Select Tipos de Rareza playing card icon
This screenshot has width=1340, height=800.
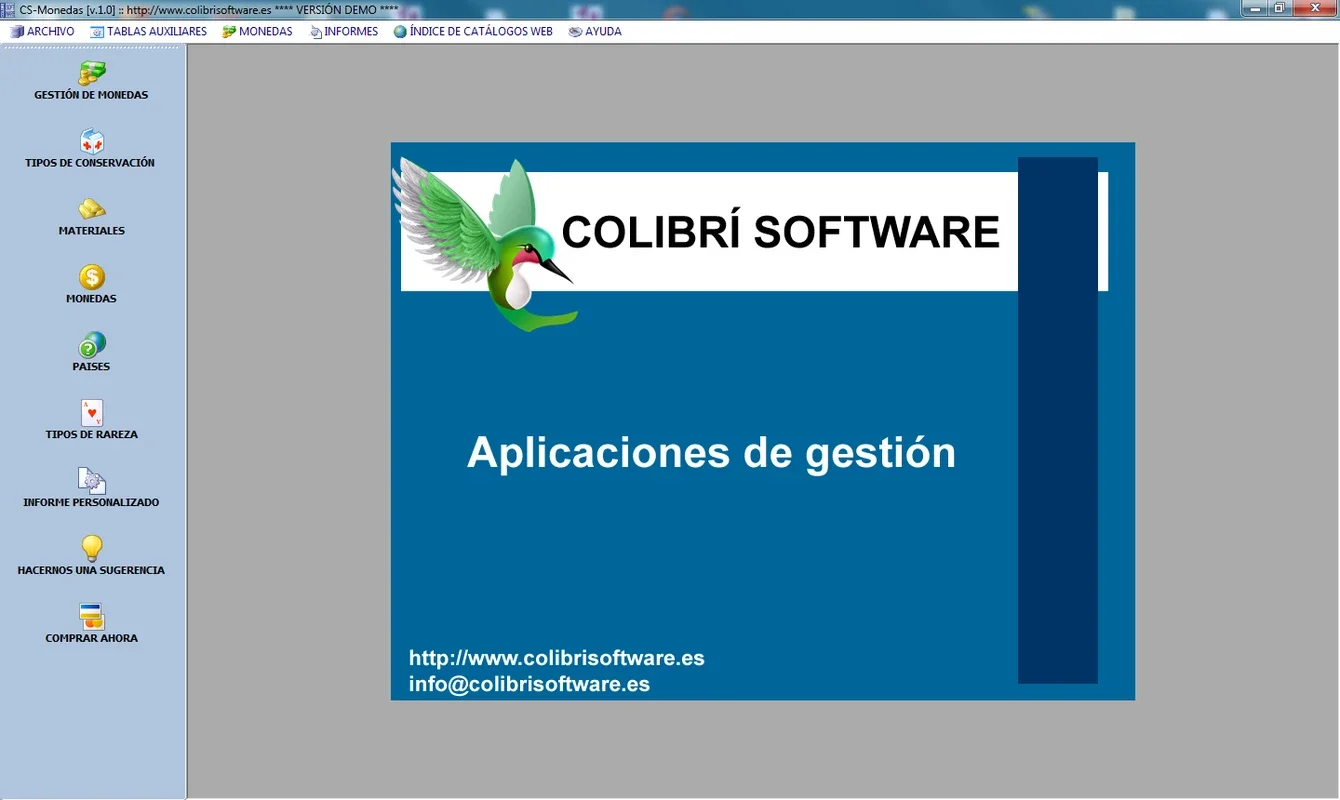coord(92,413)
